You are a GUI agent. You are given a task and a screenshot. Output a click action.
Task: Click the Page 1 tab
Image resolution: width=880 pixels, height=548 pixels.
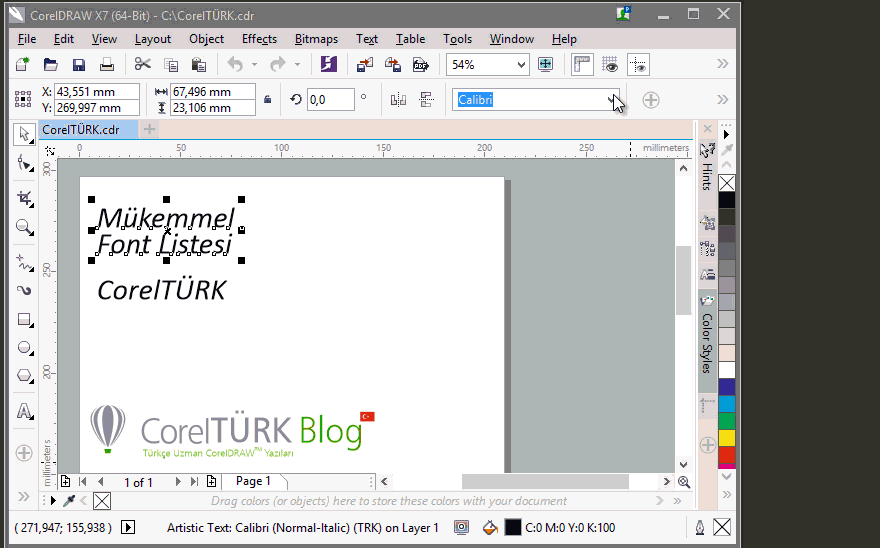pyautogui.click(x=253, y=481)
